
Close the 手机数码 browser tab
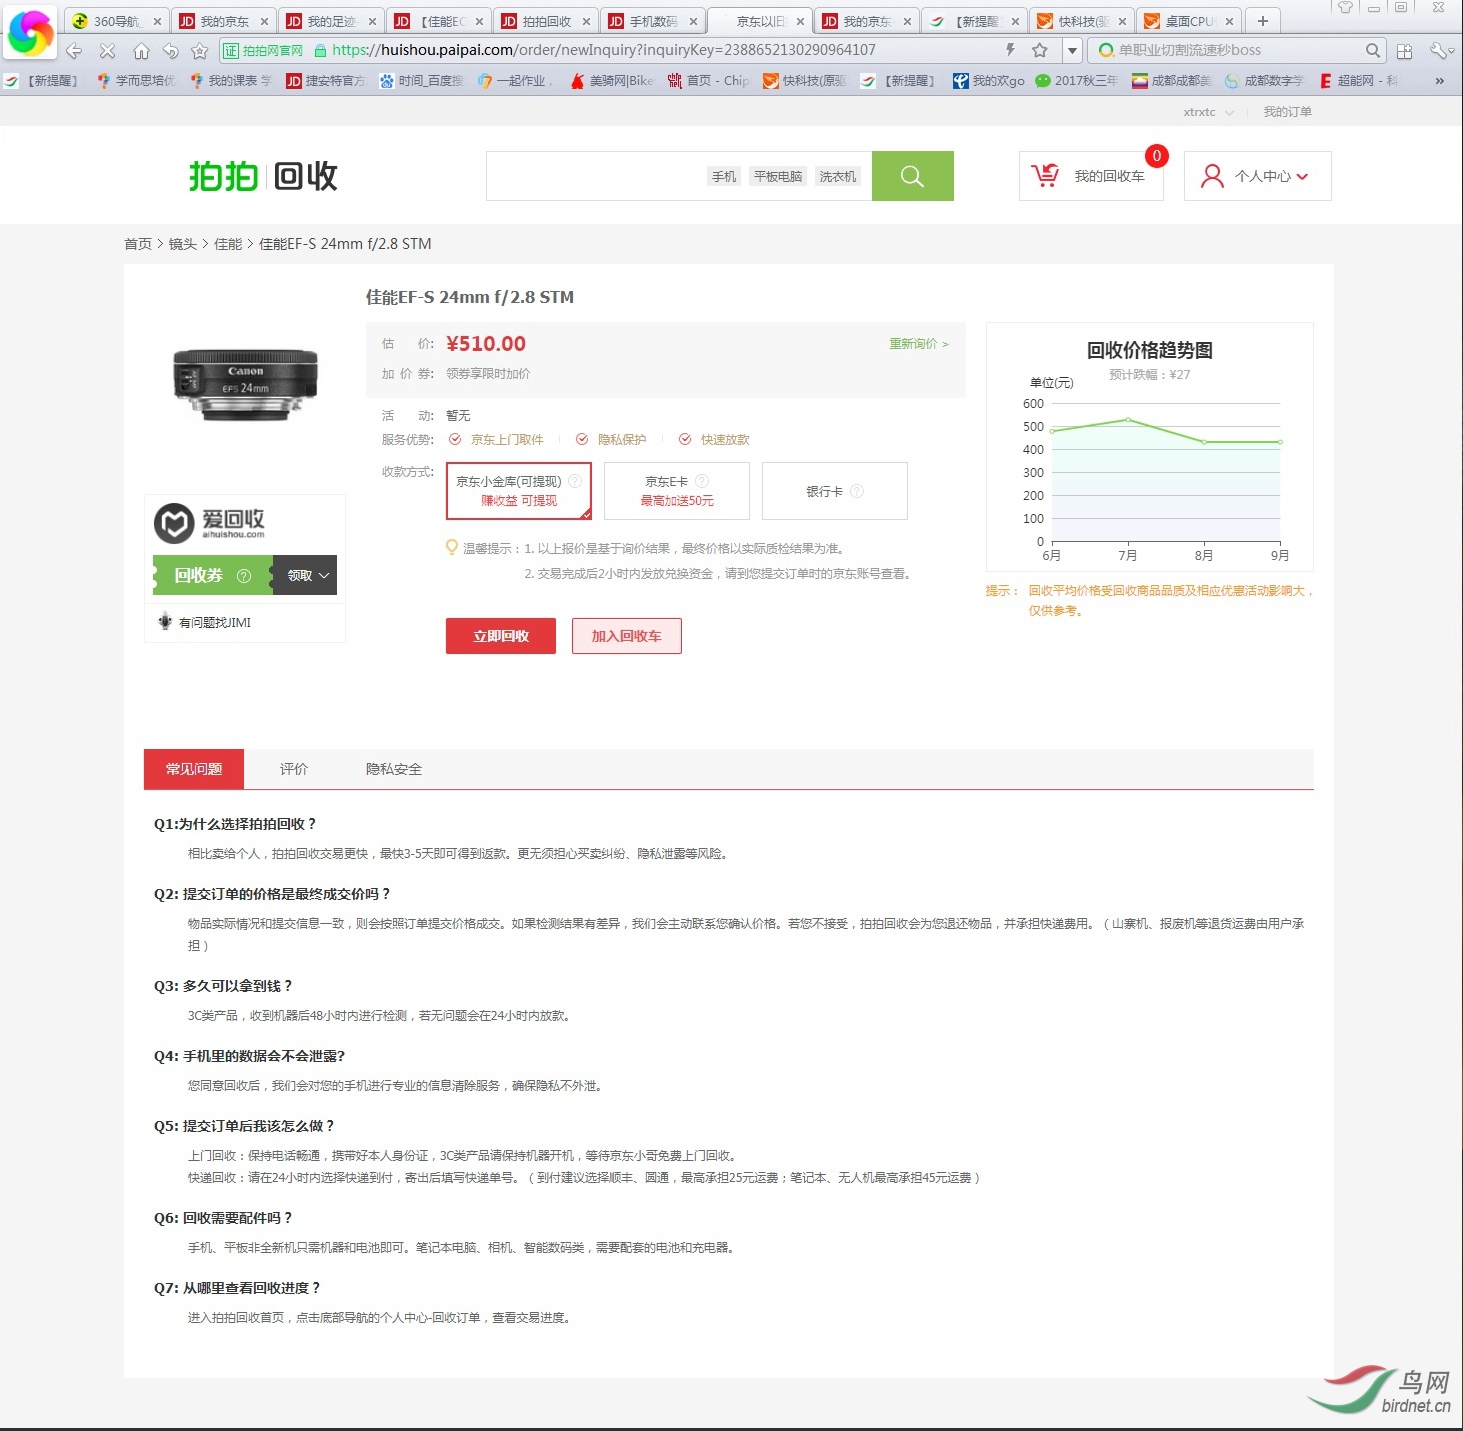pyautogui.click(x=693, y=21)
